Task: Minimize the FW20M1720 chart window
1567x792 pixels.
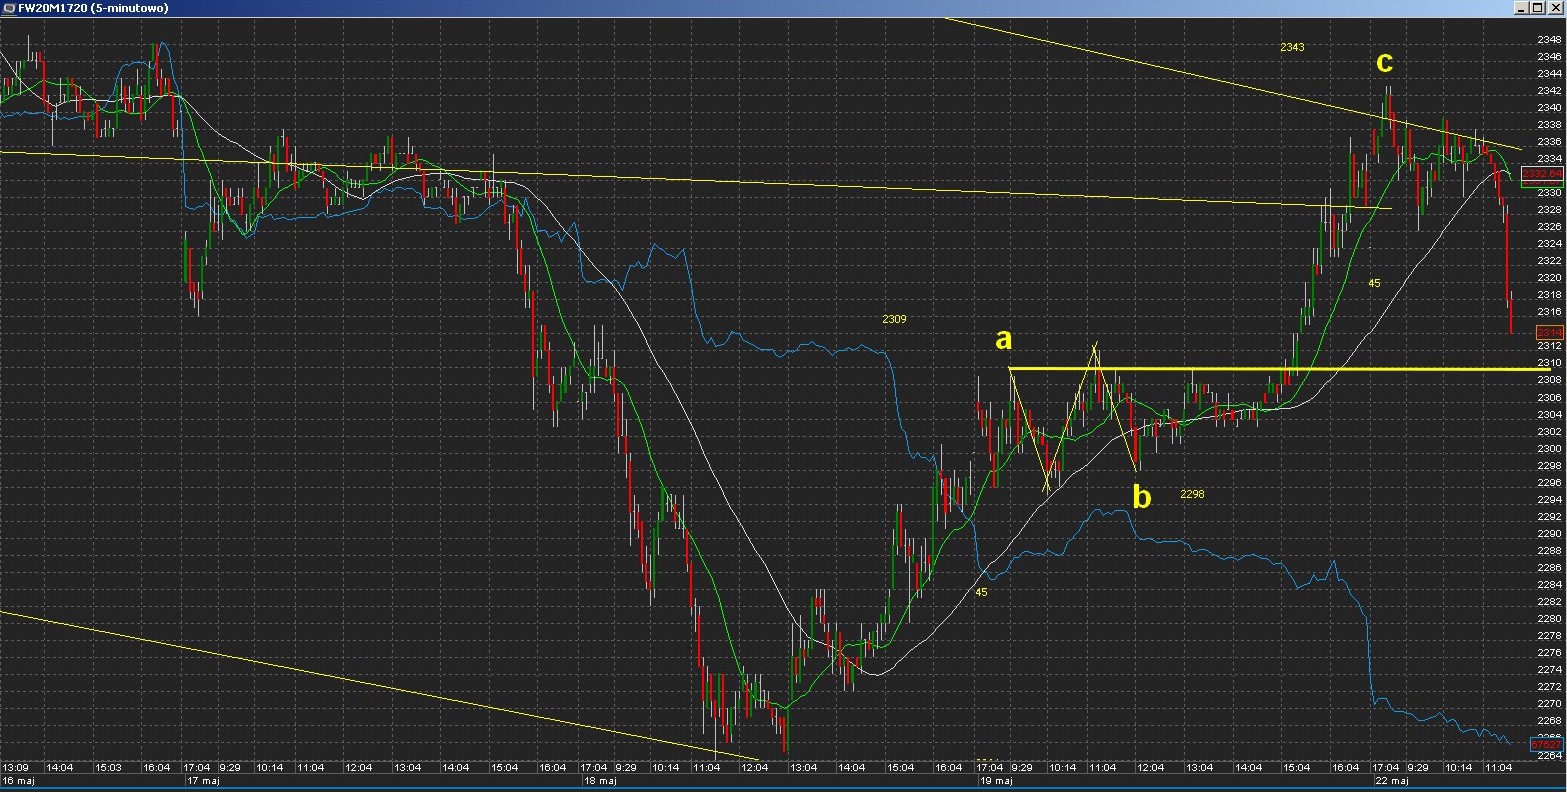Action: click(1522, 8)
